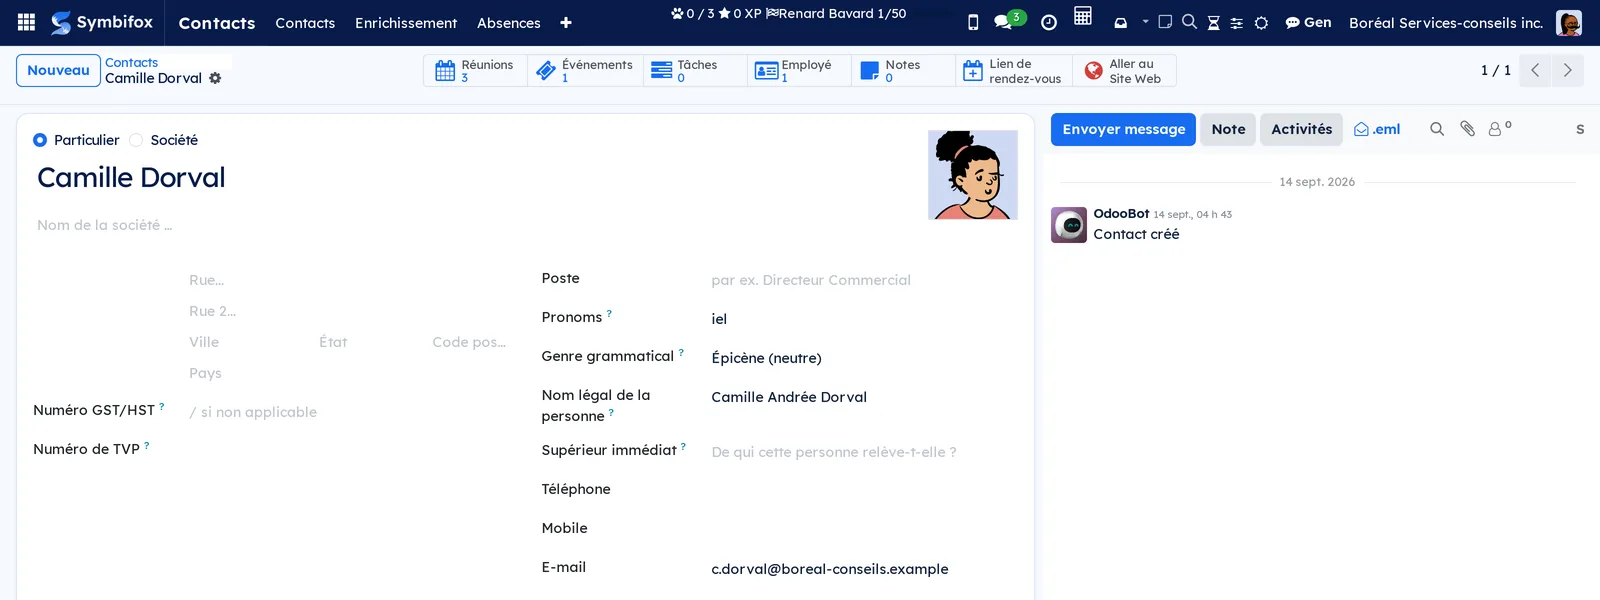
Task: Open the Notes stat button
Action: click(x=903, y=70)
